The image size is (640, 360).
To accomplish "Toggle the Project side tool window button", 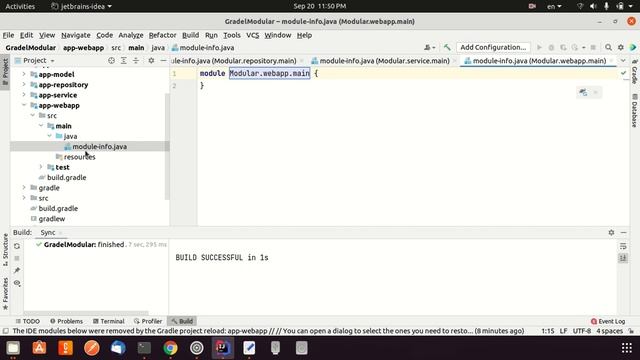I will (5, 72).
